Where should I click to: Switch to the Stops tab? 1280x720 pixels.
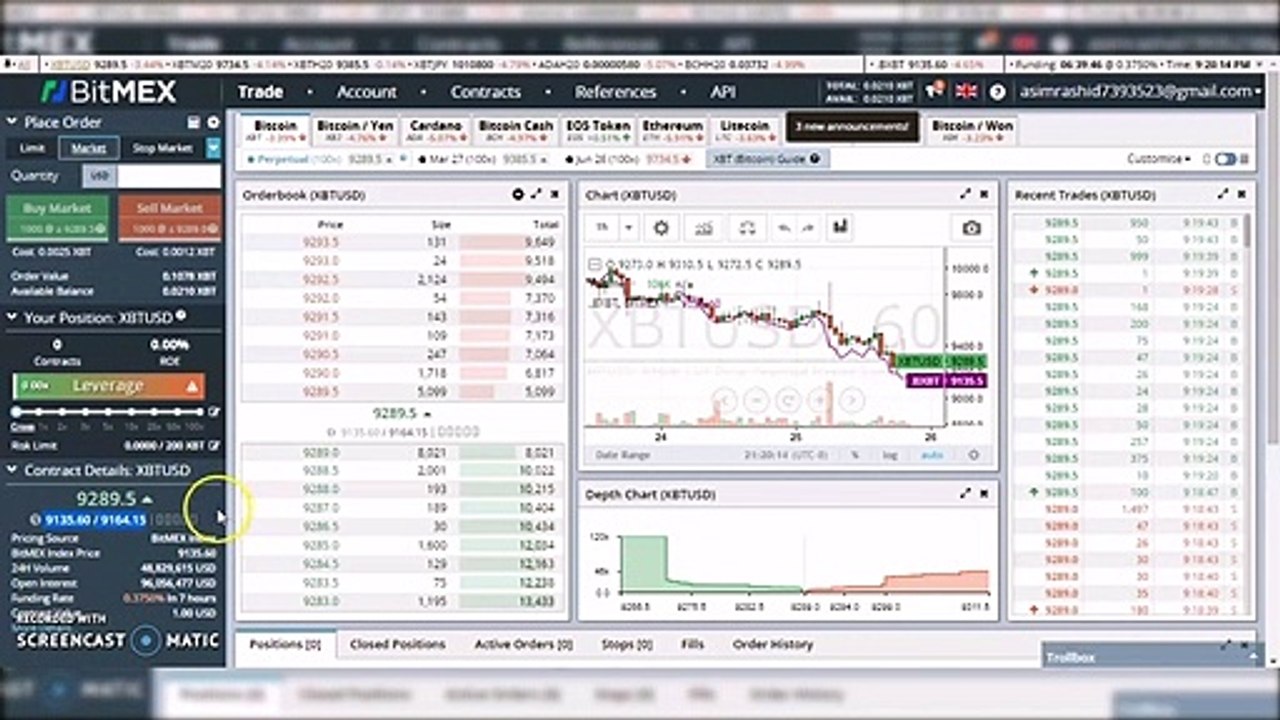tap(627, 645)
